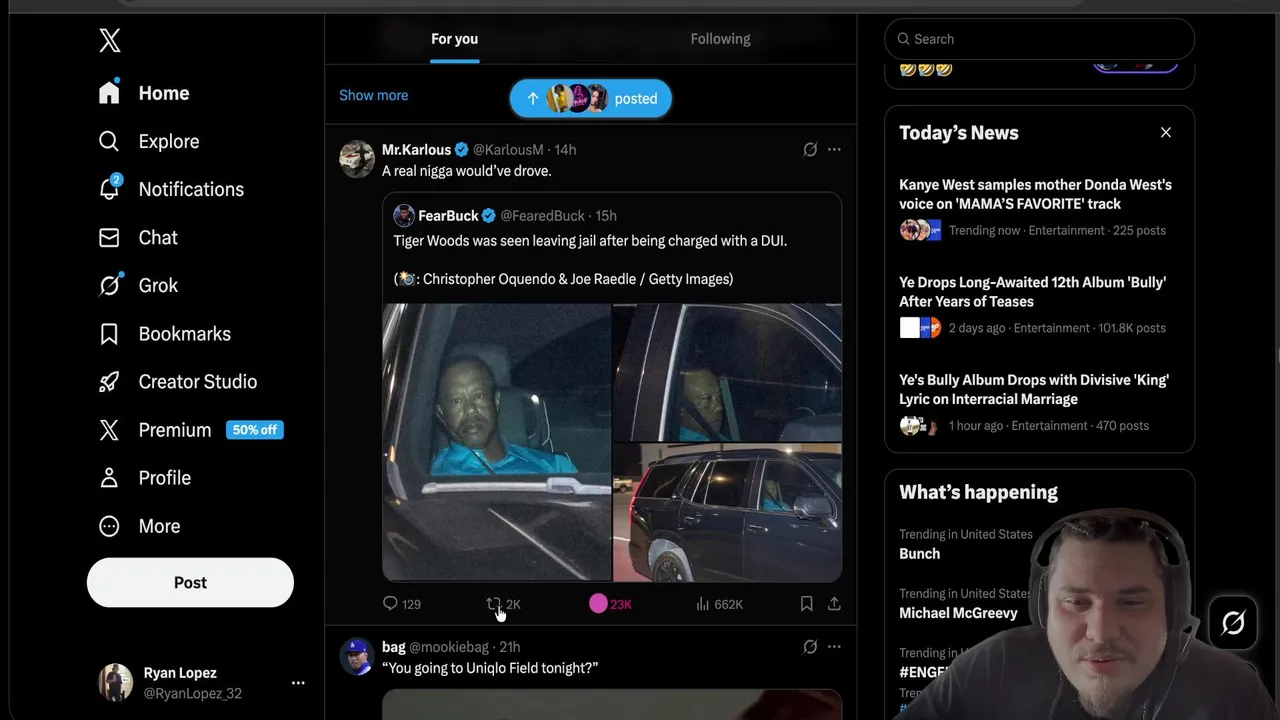Click Mr.Karlous avatar

(357, 159)
